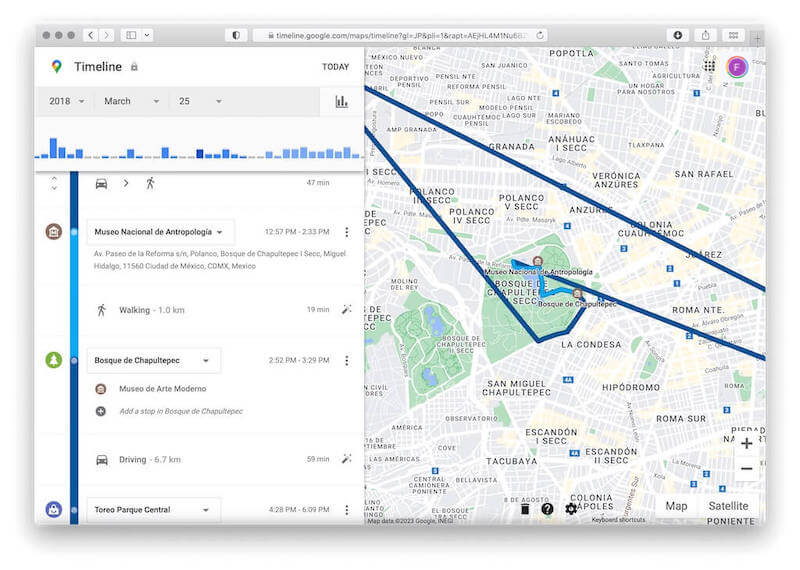Click the Safari address bar
This screenshot has height=570, width=800.
(401, 35)
